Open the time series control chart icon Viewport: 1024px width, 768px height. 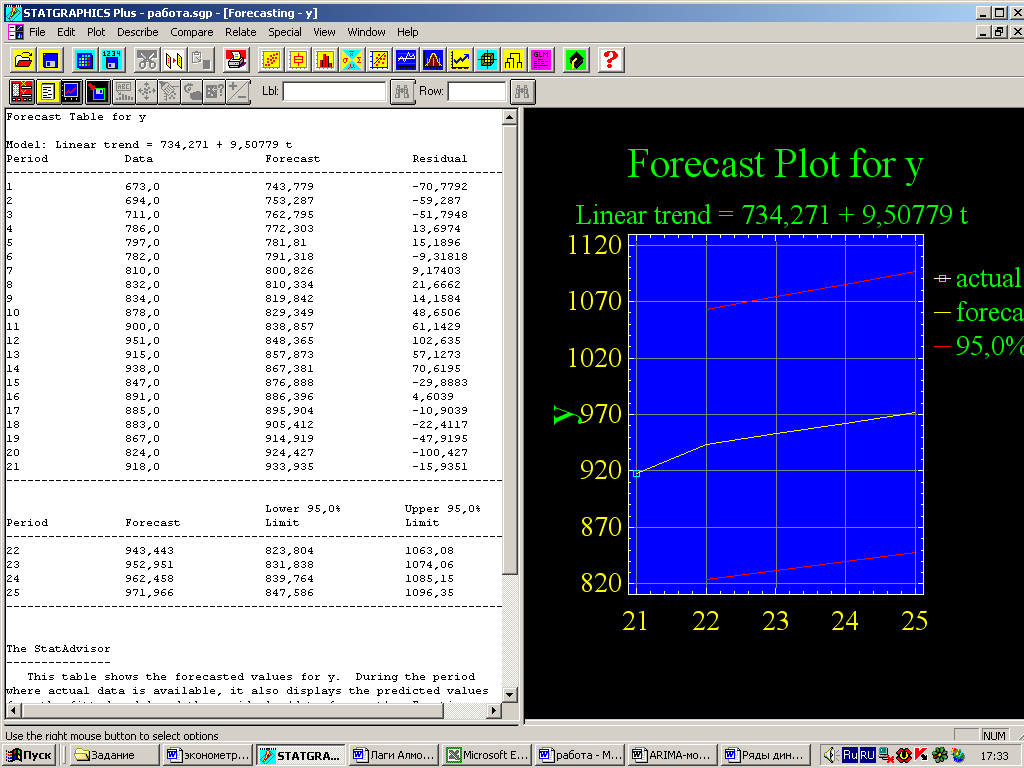point(406,60)
